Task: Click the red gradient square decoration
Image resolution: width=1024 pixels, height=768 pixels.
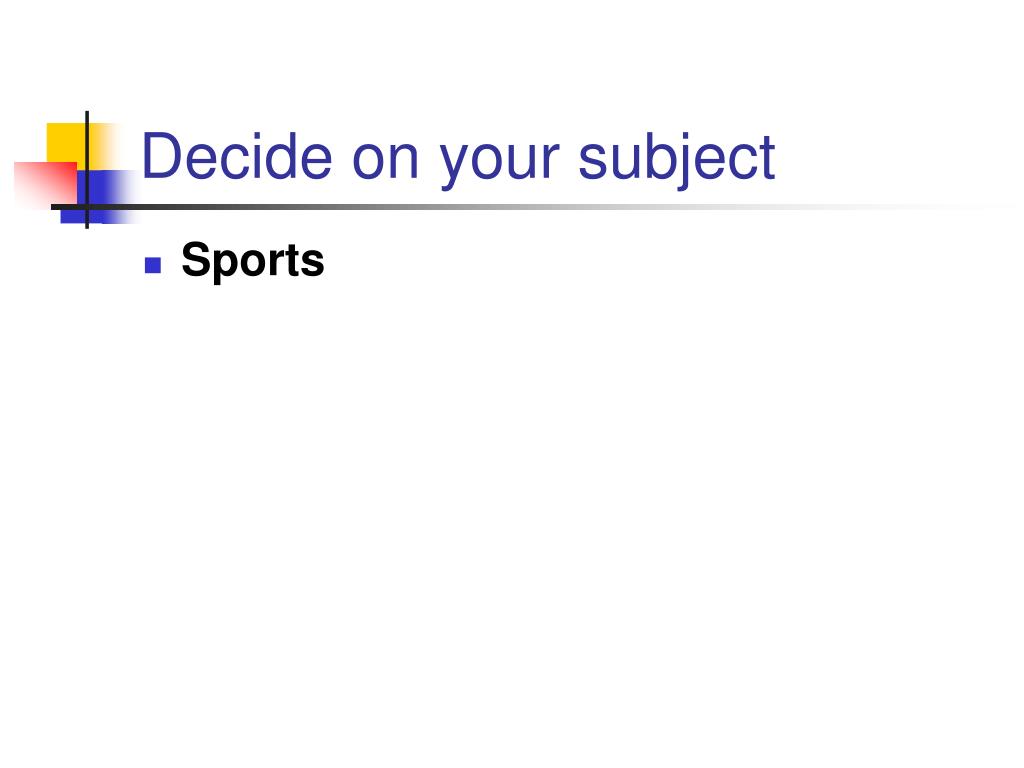Action: [46, 184]
